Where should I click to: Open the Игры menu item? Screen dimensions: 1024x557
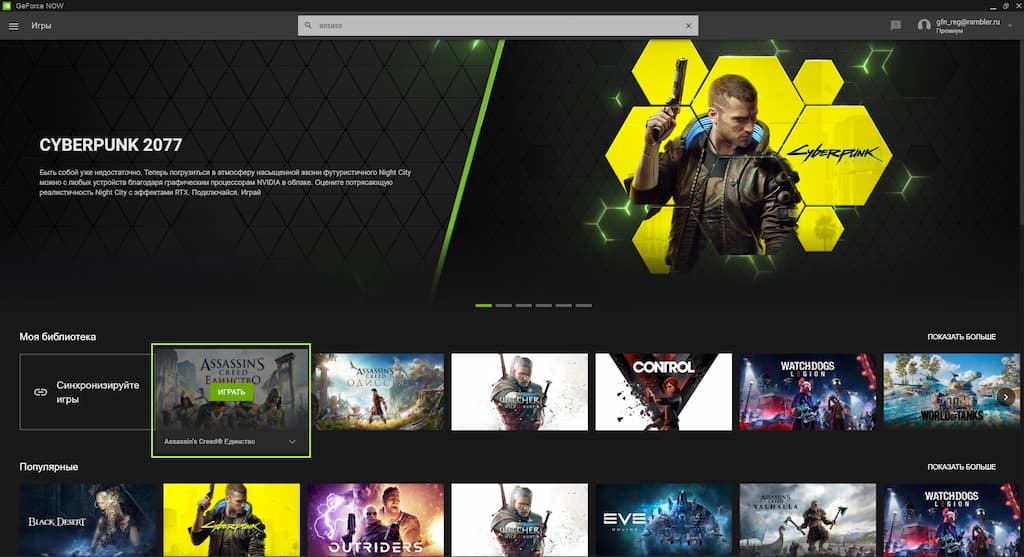[x=41, y=26]
